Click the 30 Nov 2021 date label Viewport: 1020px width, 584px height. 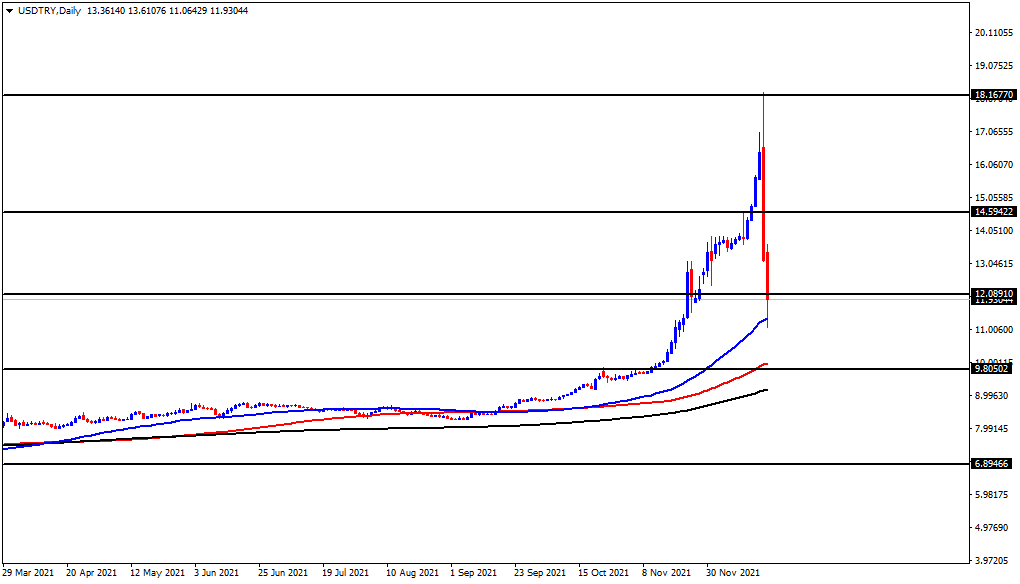733,573
